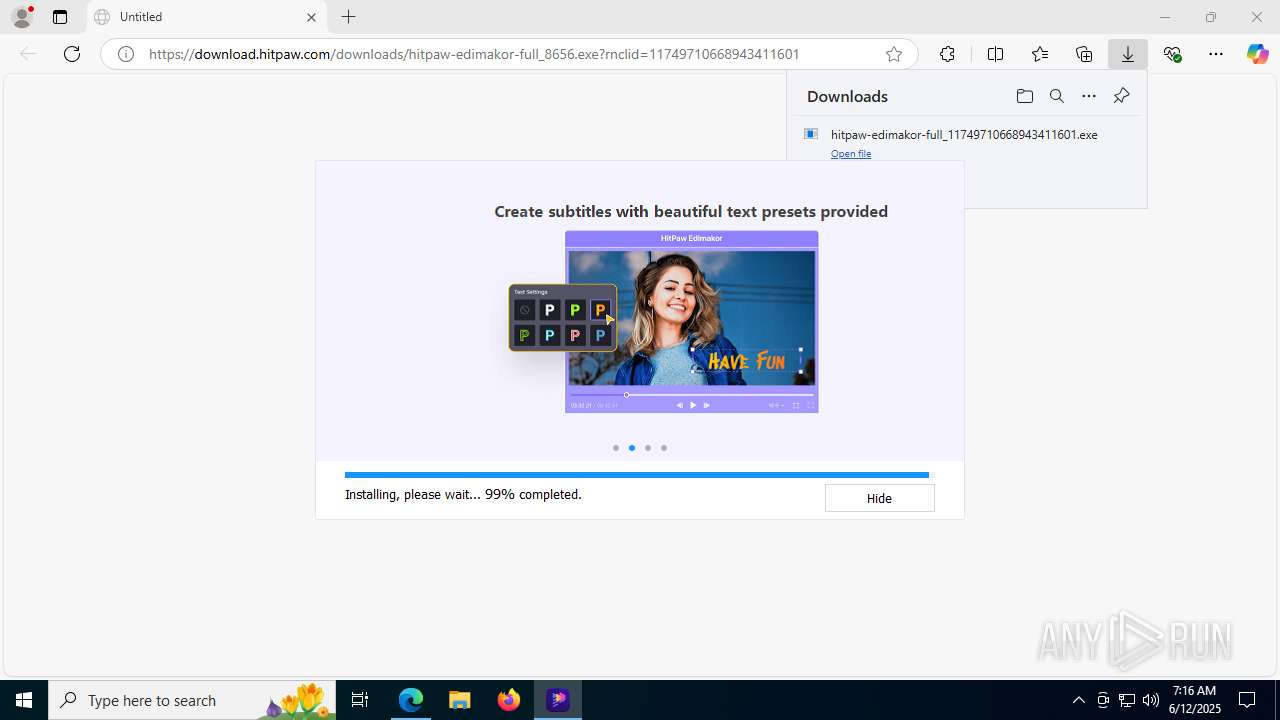Open File Explorer from taskbar
Screen dimensions: 1280x720
pos(459,700)
